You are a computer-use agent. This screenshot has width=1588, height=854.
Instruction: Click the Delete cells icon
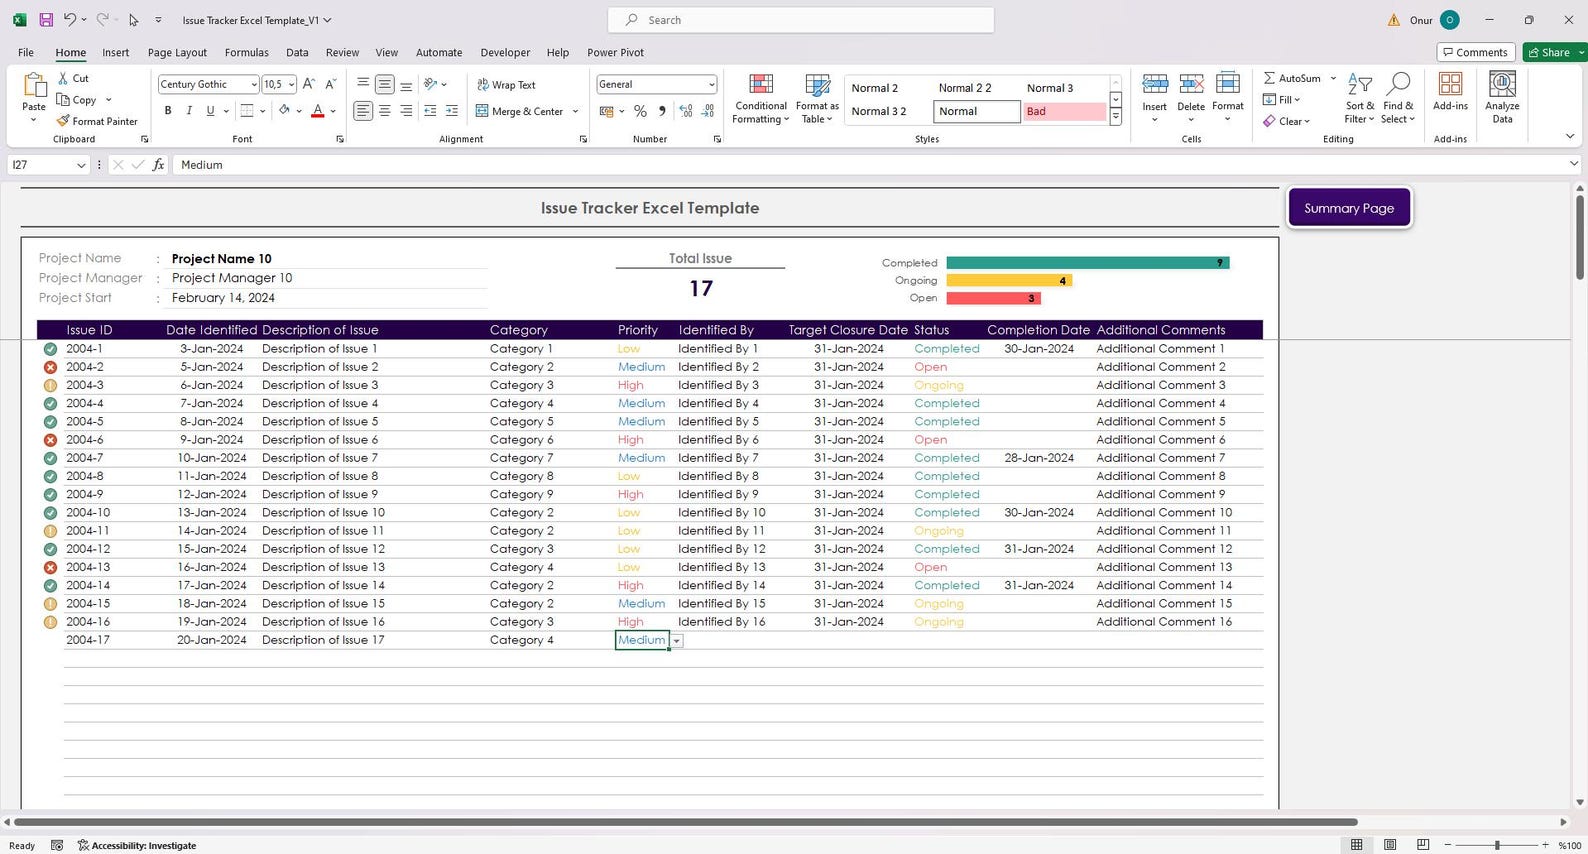click(1191, 85)
